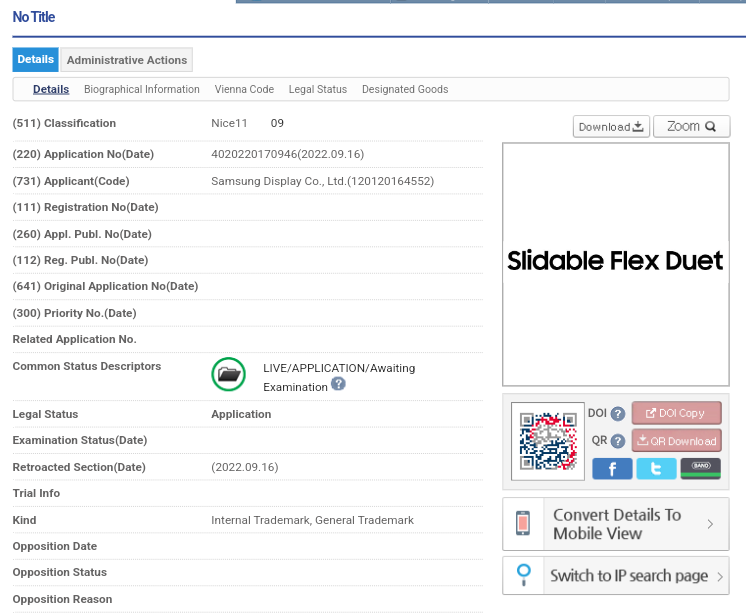Click the magnifier IP search icon
Screen dimensions: 746x613
(x=523, y=575)
